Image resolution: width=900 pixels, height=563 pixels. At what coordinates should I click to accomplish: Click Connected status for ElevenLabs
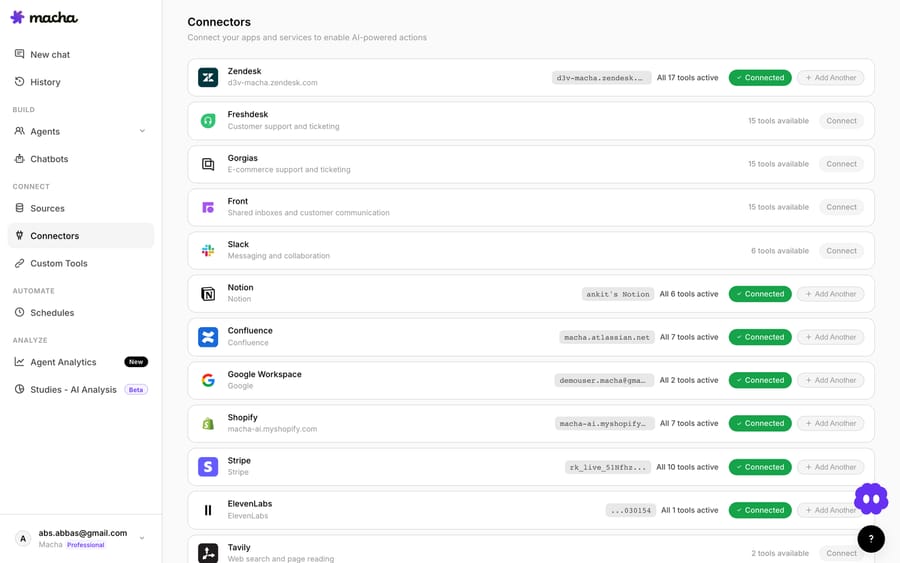click(x=760, y=510)
